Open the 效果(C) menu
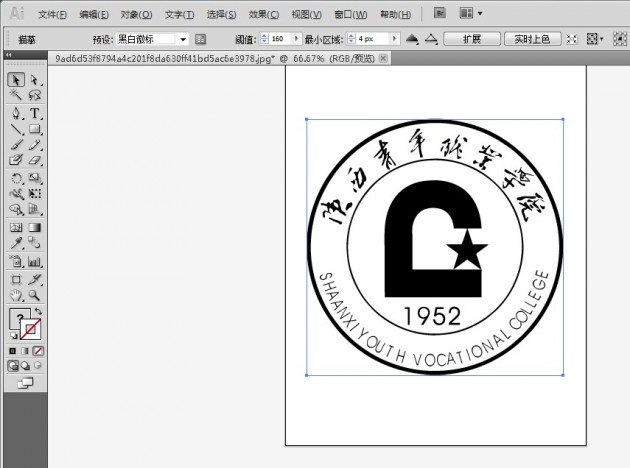This screenshot has width=630, height=468. click(264, 15)
